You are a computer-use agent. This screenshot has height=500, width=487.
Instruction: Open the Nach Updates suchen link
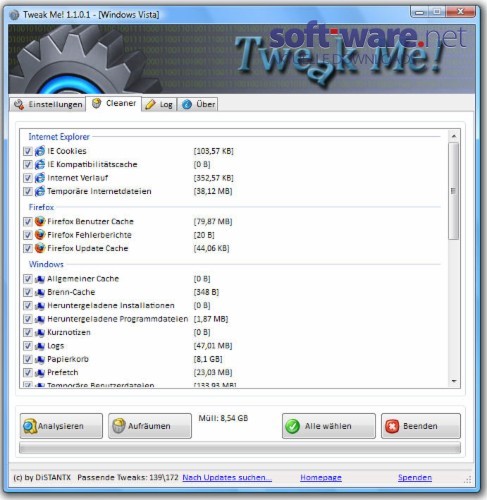point(227,478)
